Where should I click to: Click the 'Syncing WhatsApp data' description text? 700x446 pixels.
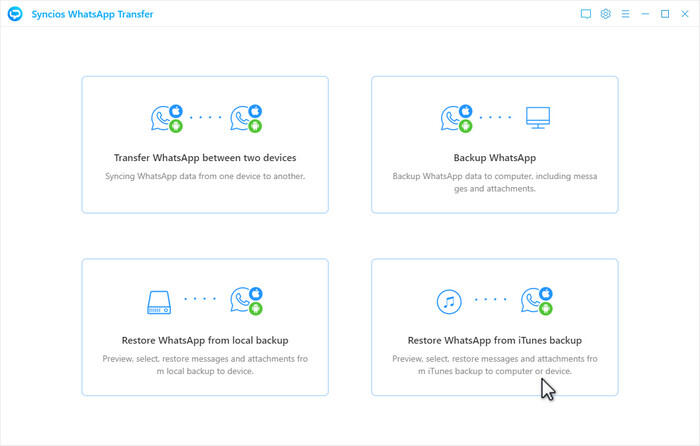pyautogui.click(x=205, y=176)
